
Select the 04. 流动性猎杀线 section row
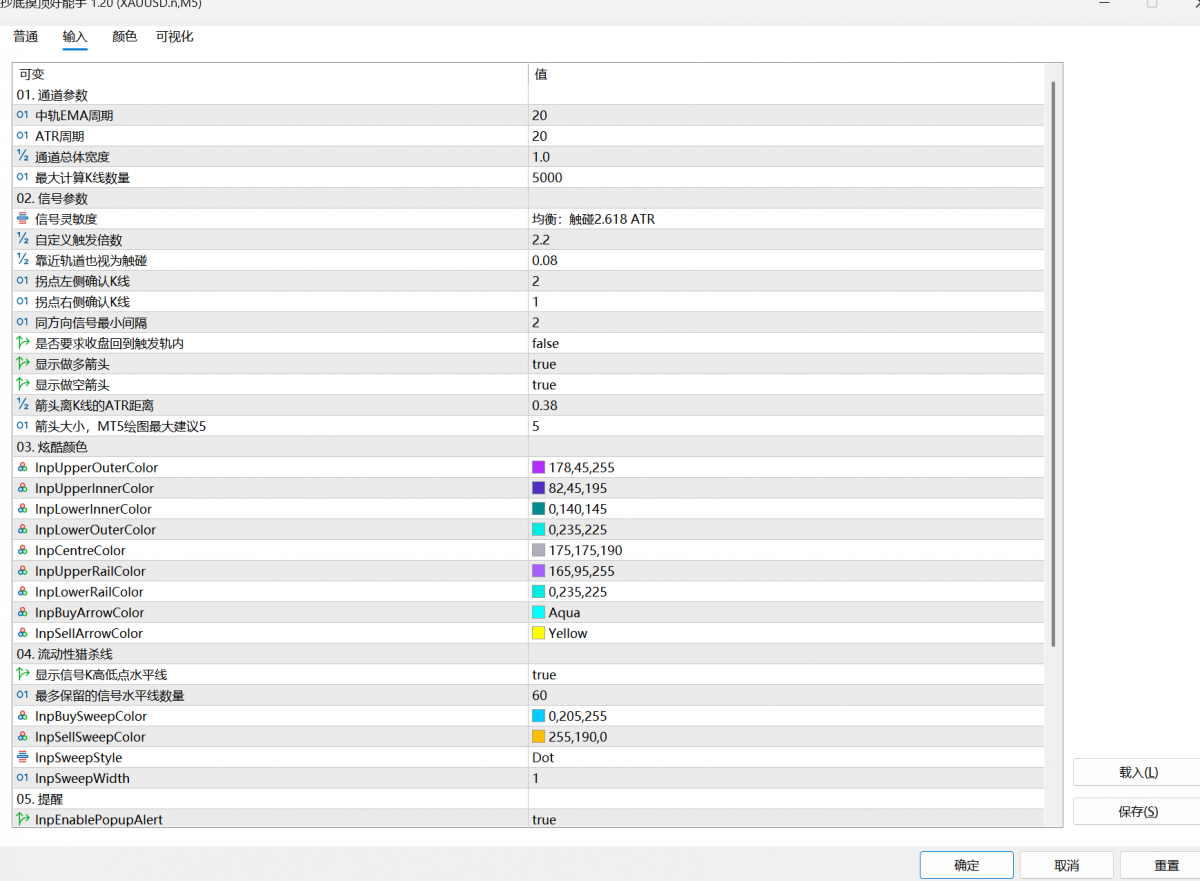click(528, 654)
